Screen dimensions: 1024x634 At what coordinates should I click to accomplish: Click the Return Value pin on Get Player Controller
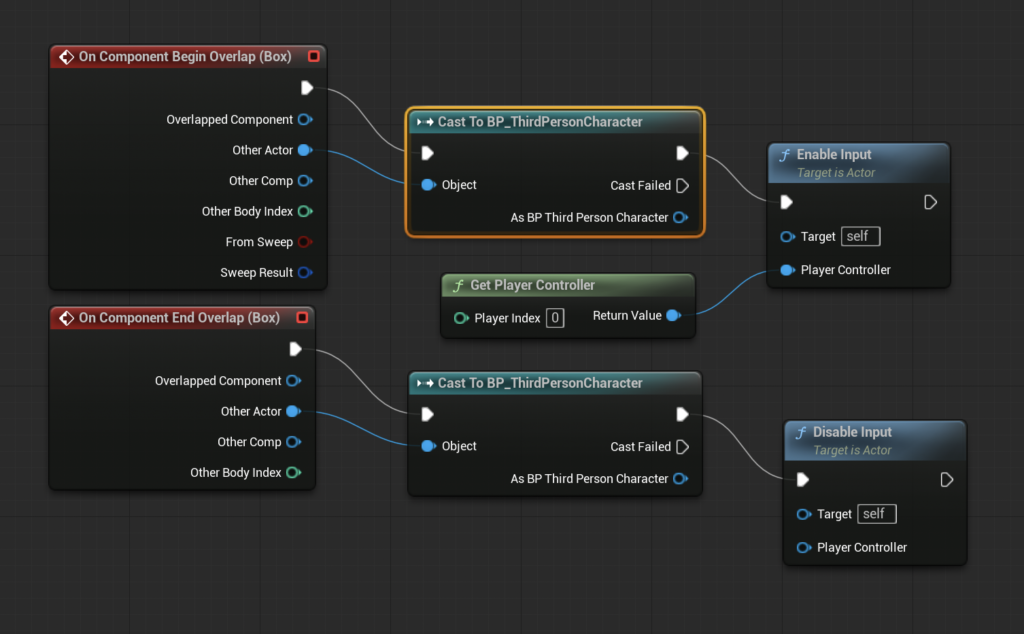pos(673,316)
